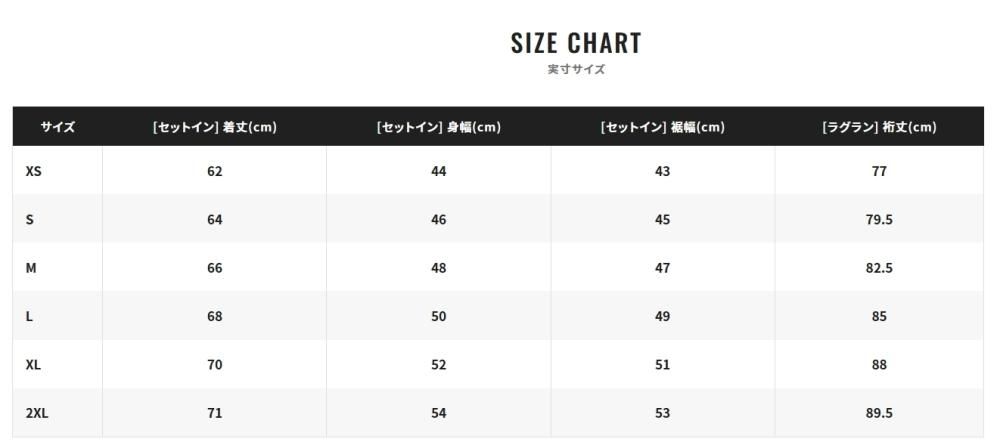Click the [セットイン] 着丈(cm) column header
This screenshot has width=1000, height=445.
(215, 127)
